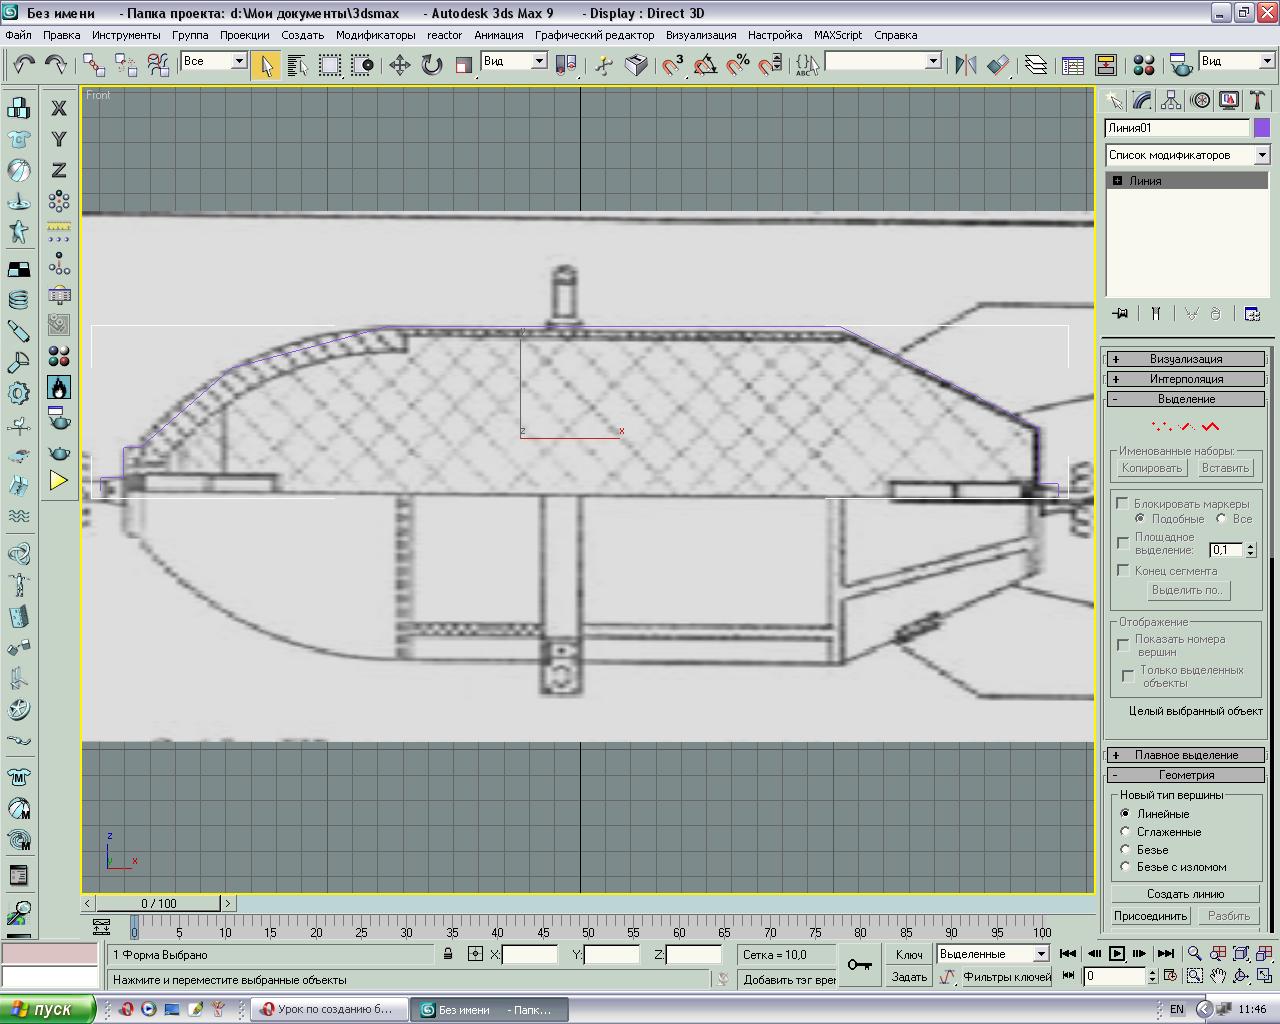
Task: Click the purple object color swatch
Action: [x=1262, y=128]
